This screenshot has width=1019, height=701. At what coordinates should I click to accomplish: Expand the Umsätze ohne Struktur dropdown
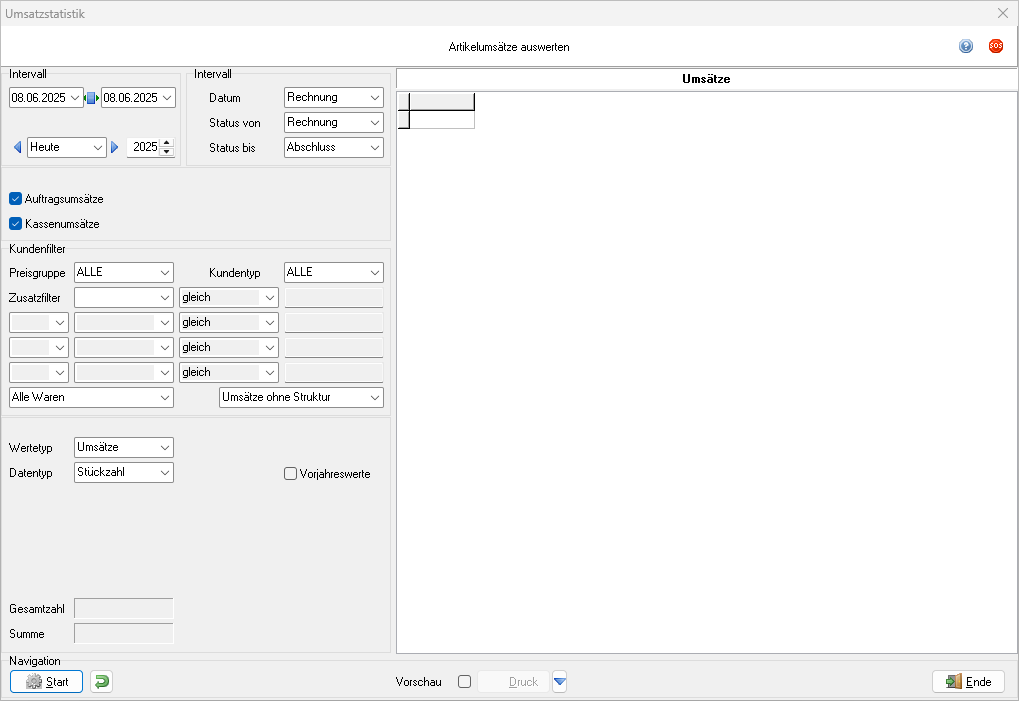click(x=374, y=398)
